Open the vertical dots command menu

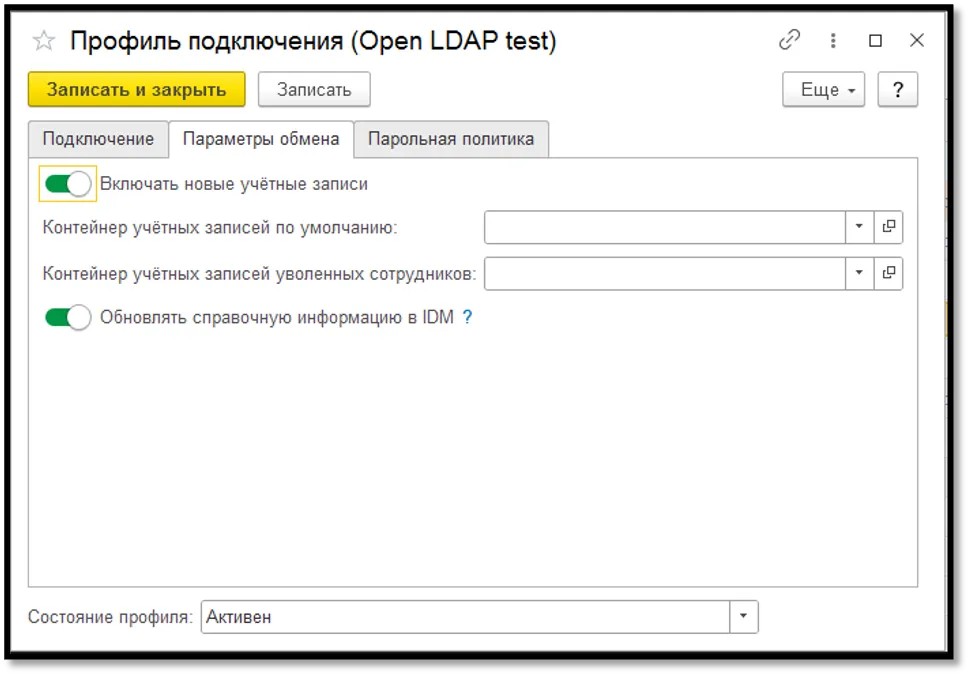tap(832, 41)
